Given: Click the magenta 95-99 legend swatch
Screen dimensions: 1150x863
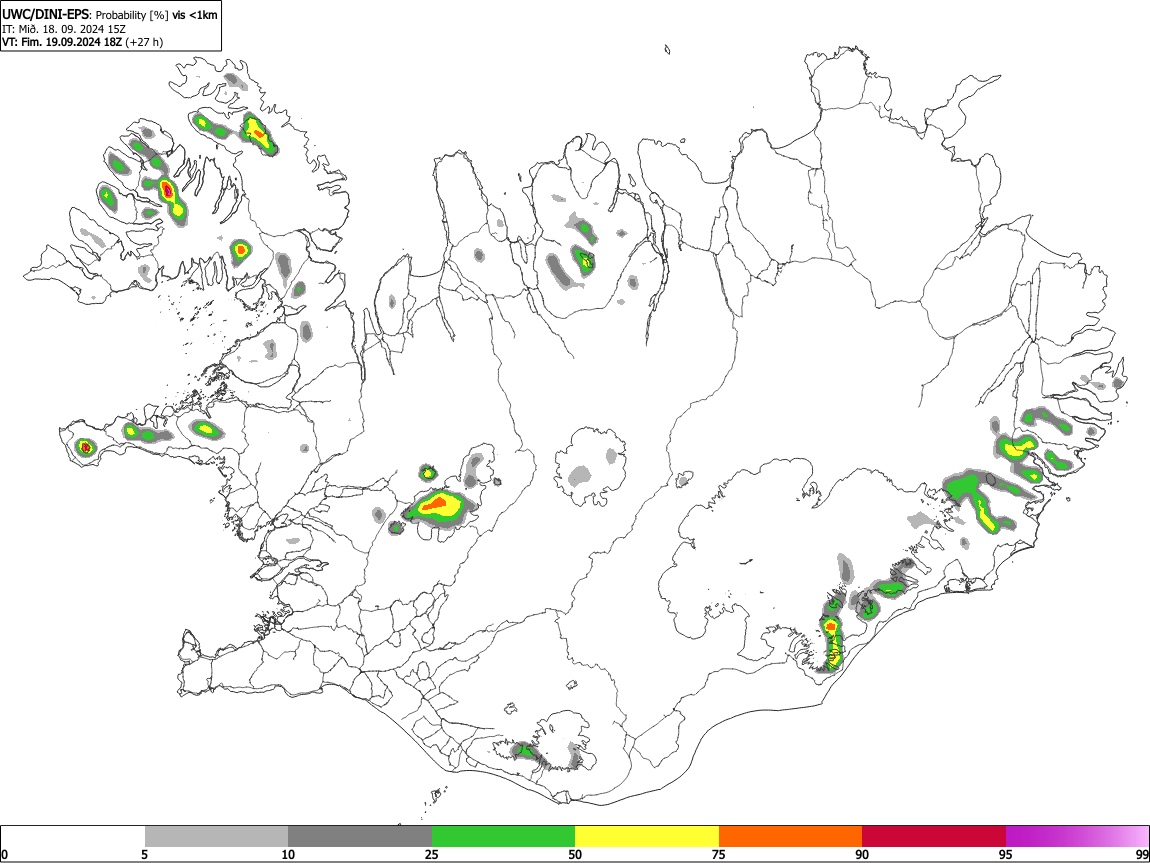Looking at the screenshot, I should tap(1077, 836).
